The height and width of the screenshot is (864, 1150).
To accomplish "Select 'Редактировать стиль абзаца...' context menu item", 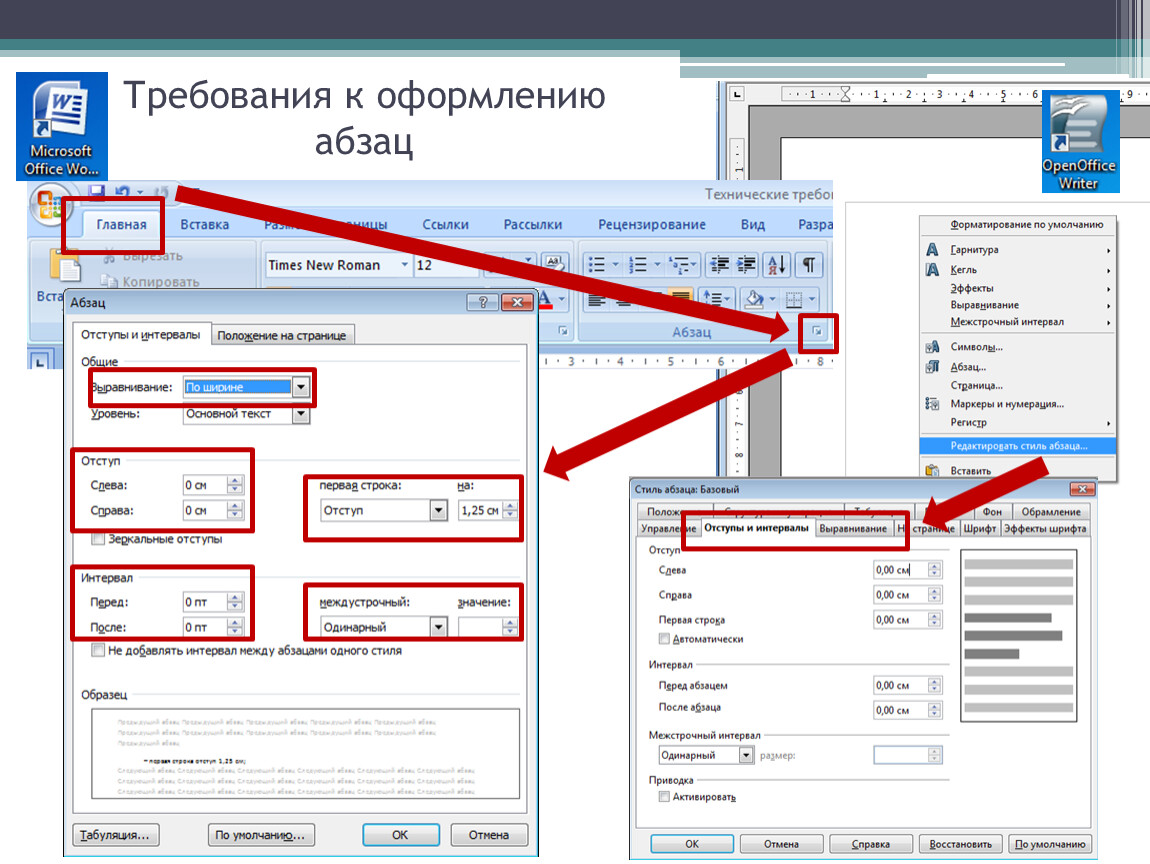I will coord(1018,446).
